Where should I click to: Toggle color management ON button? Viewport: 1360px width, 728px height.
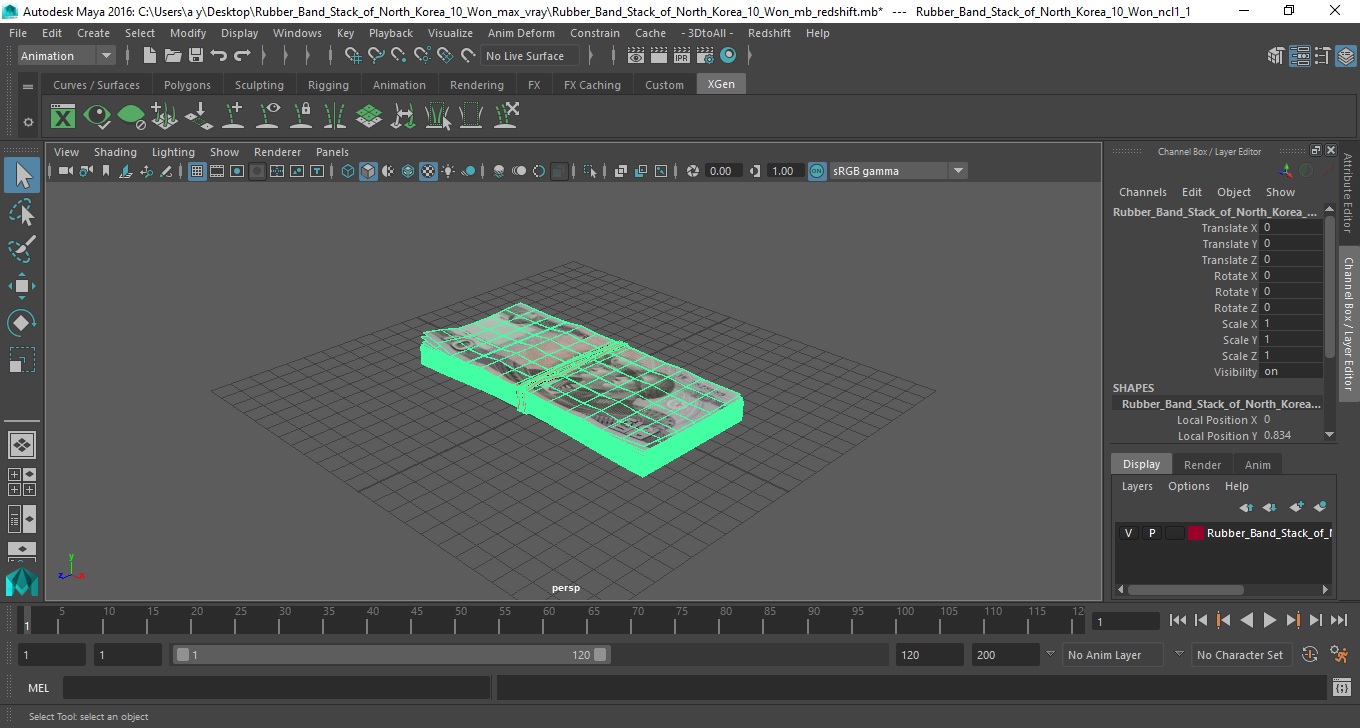(x=817, y=171)
